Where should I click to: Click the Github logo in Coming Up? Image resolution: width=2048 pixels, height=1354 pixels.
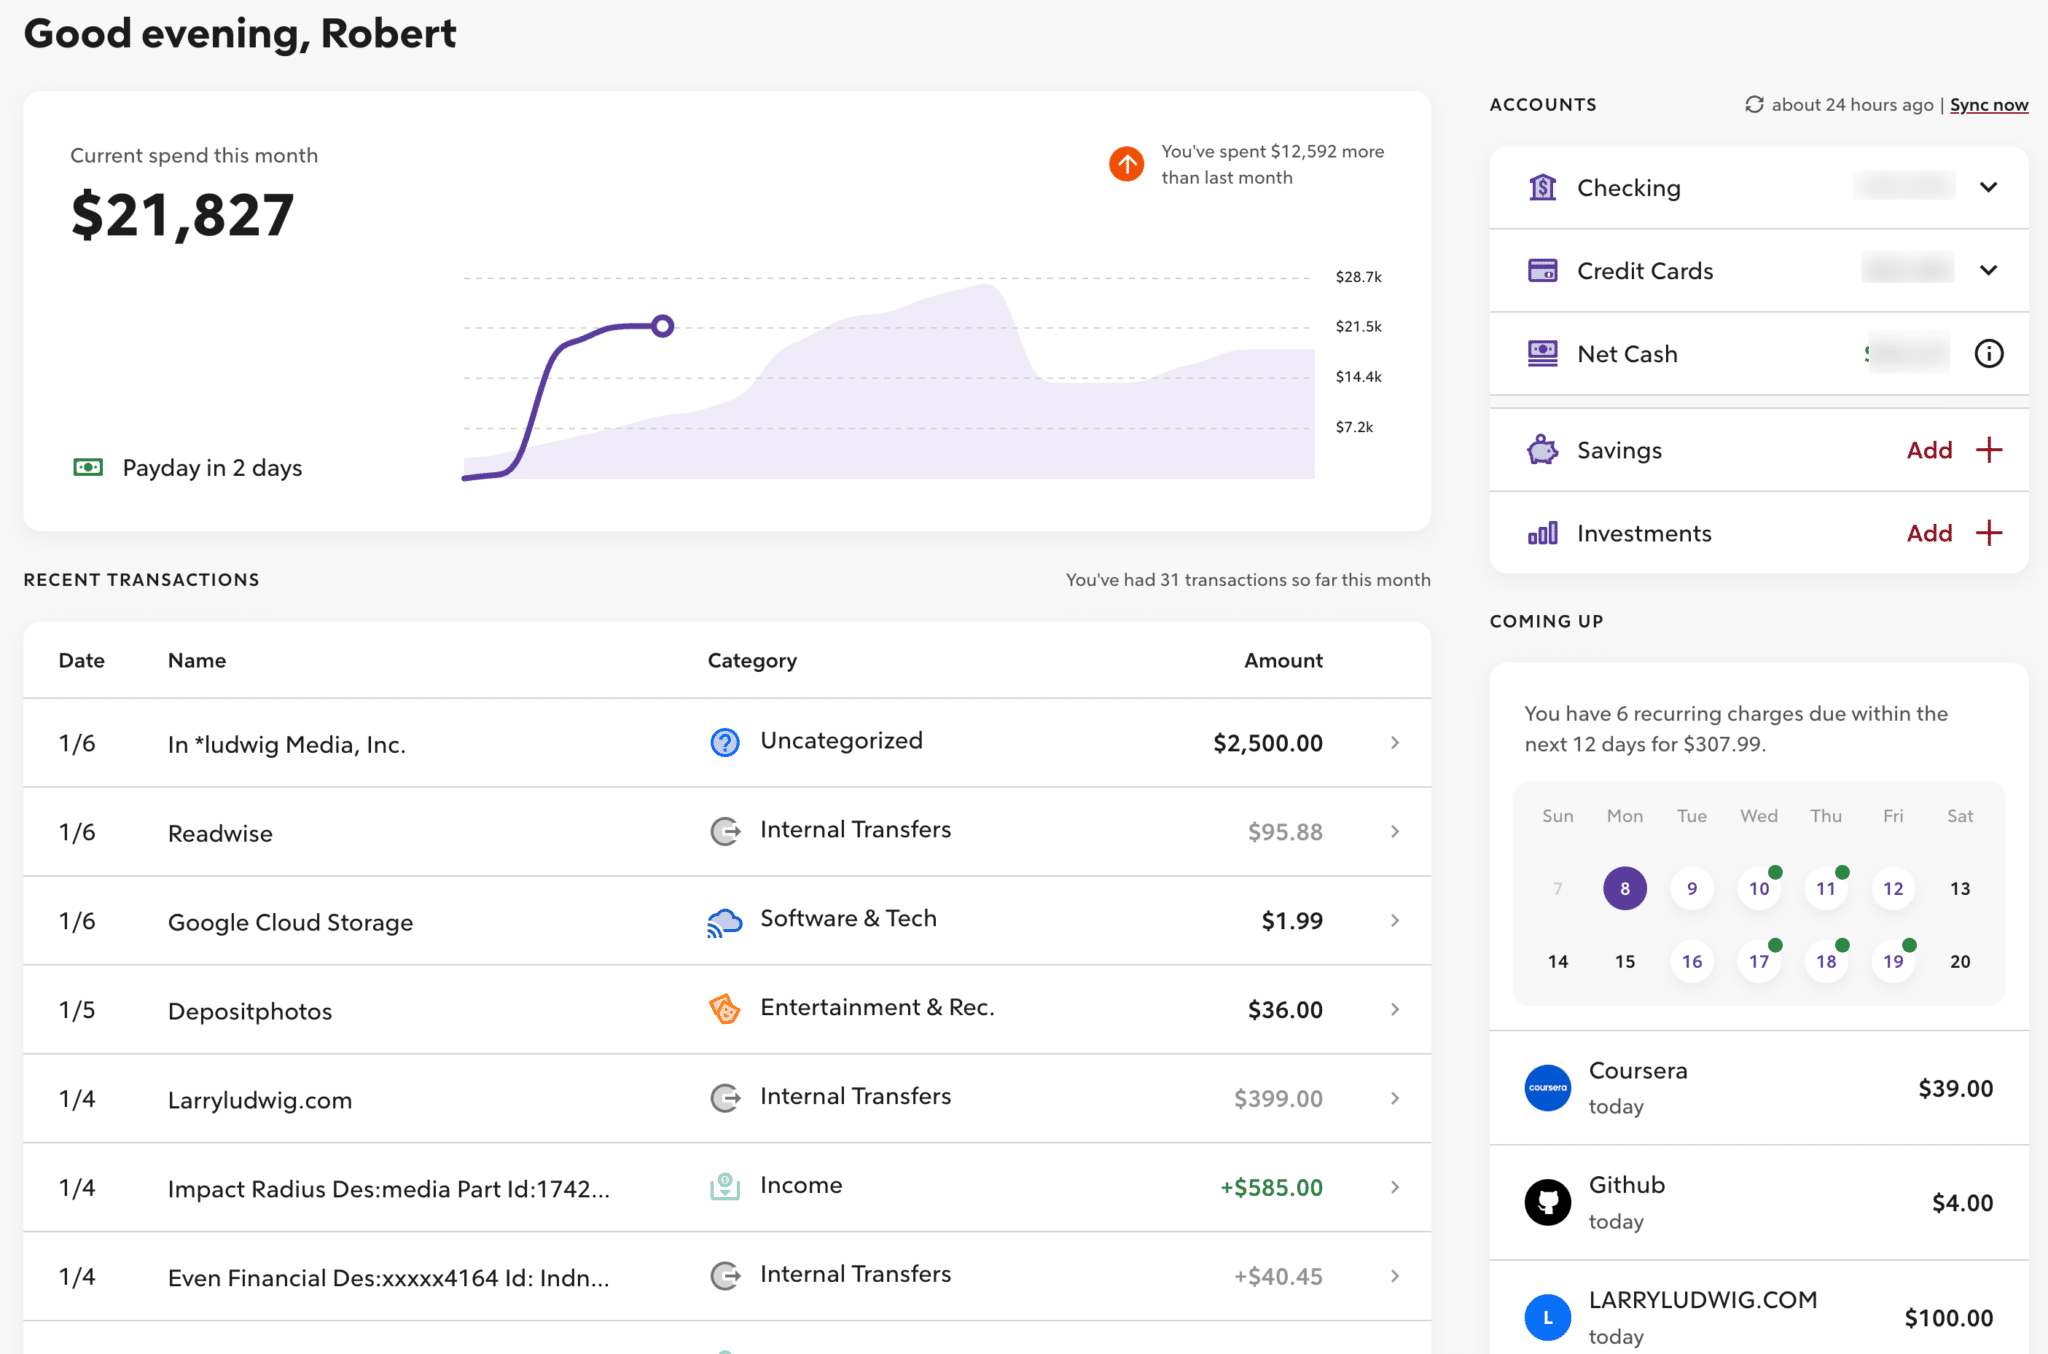click(x=1547, y=1202)
